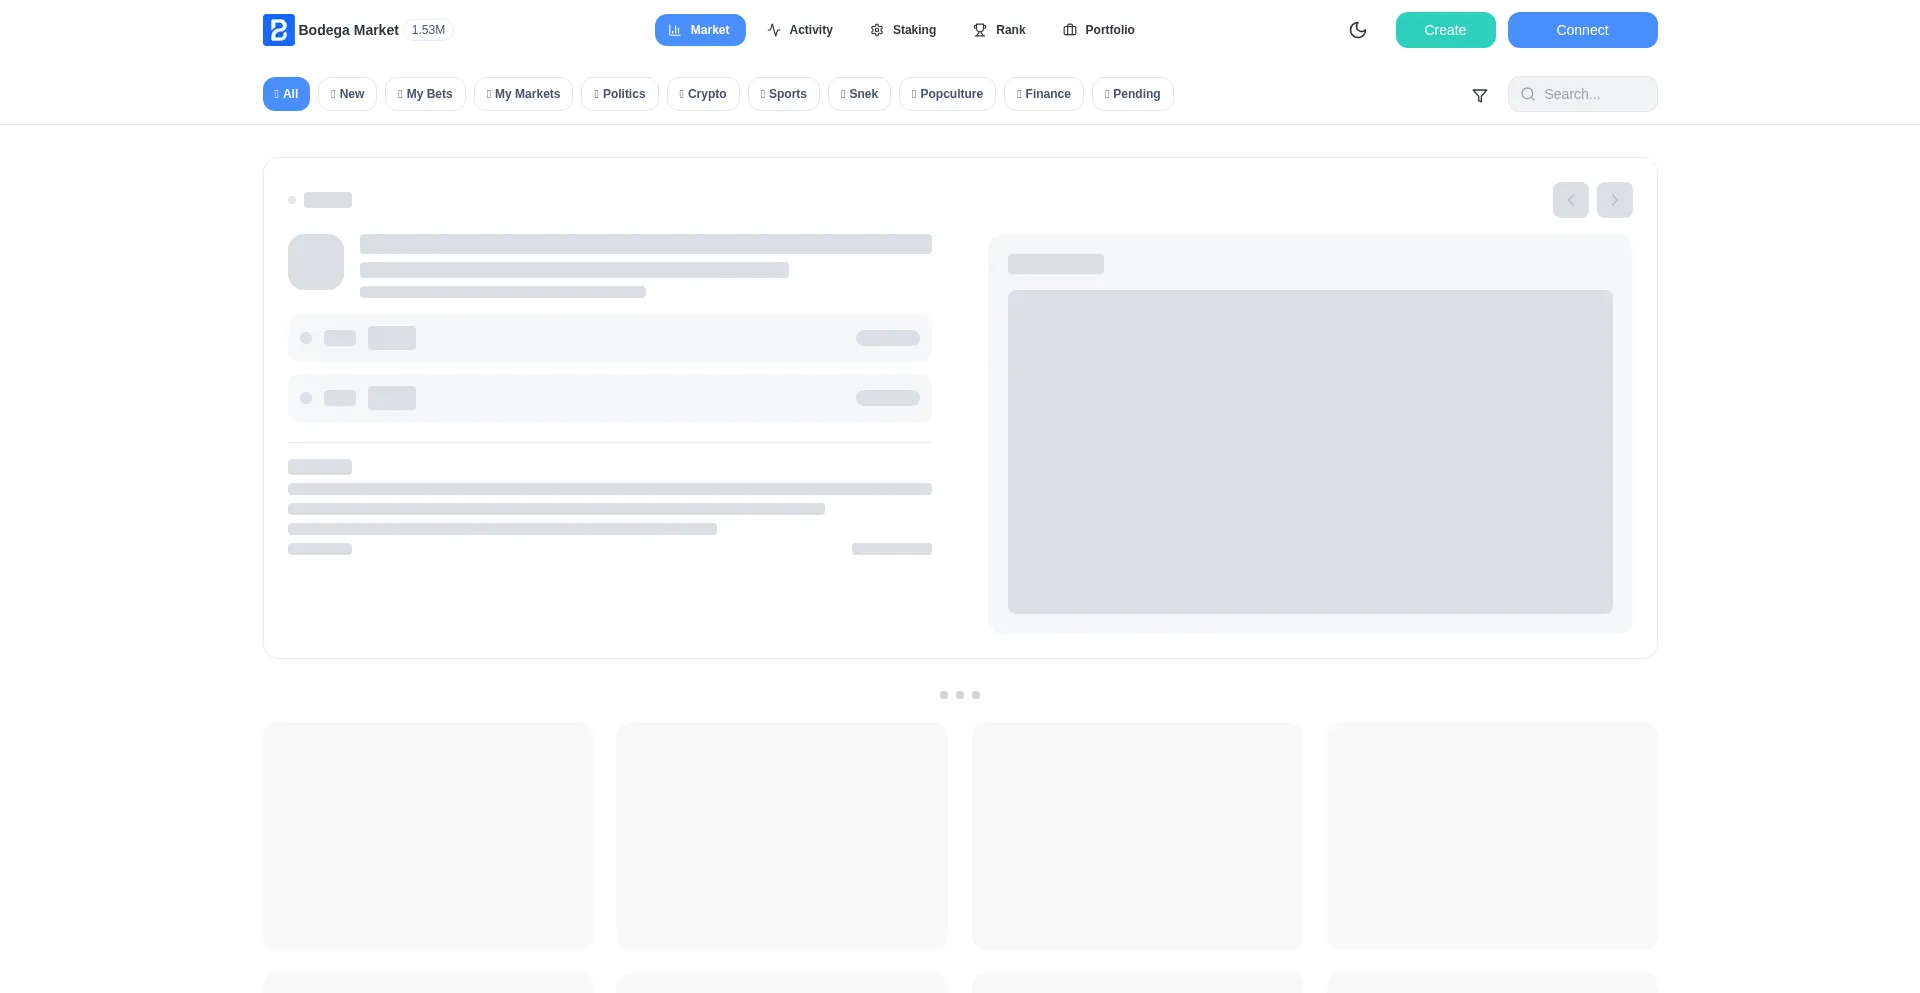Toggle dark mode with moon icon
1920x993 pixels.
[1357, 30]
